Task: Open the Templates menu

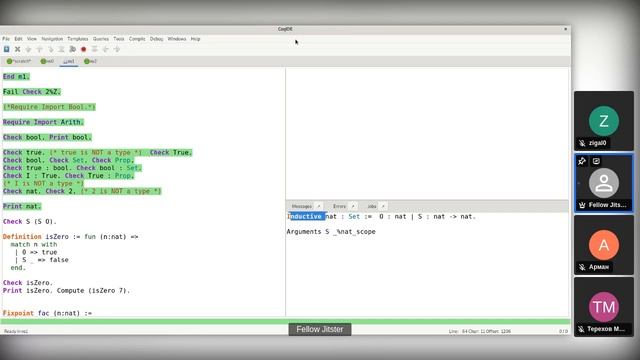Action: [x=78, y=39]
